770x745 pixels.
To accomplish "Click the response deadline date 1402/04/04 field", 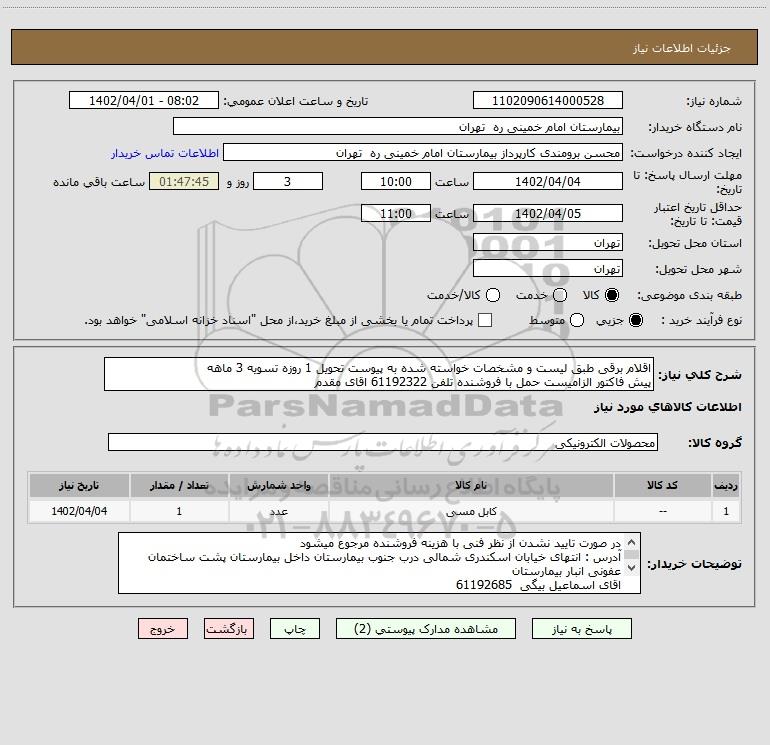I will coord(548,181).
